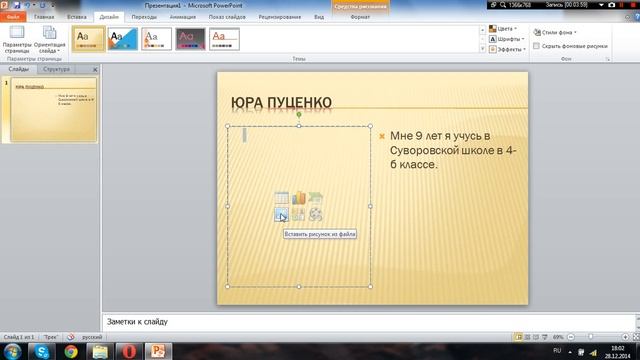The image size is (640, 360).
Task: Apply the first golden theme
Action: [89, 39]
